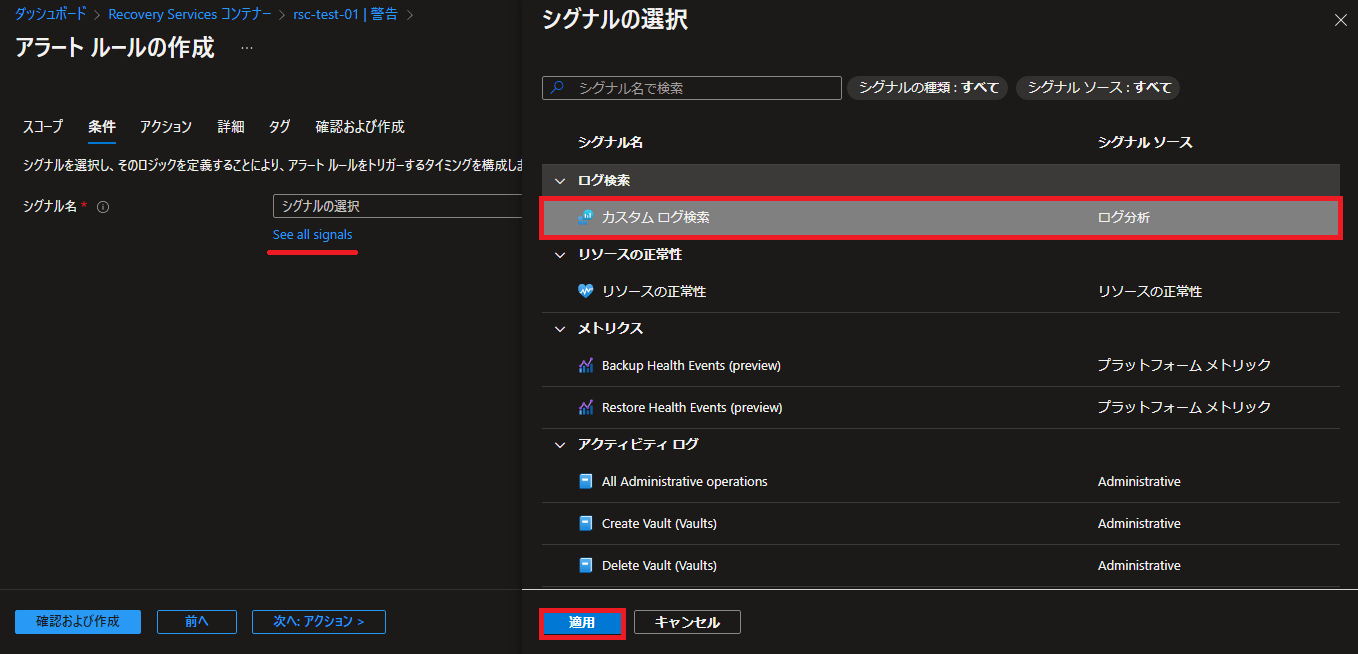Open the ellipsis menu beside アラート ルールの作成
Viewport: 1358px width, 654px height.
click(247, 48)
